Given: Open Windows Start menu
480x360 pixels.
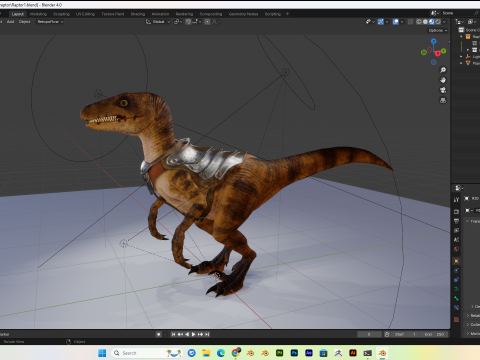Looking at the screenshot, I should [x=102, y=353].
